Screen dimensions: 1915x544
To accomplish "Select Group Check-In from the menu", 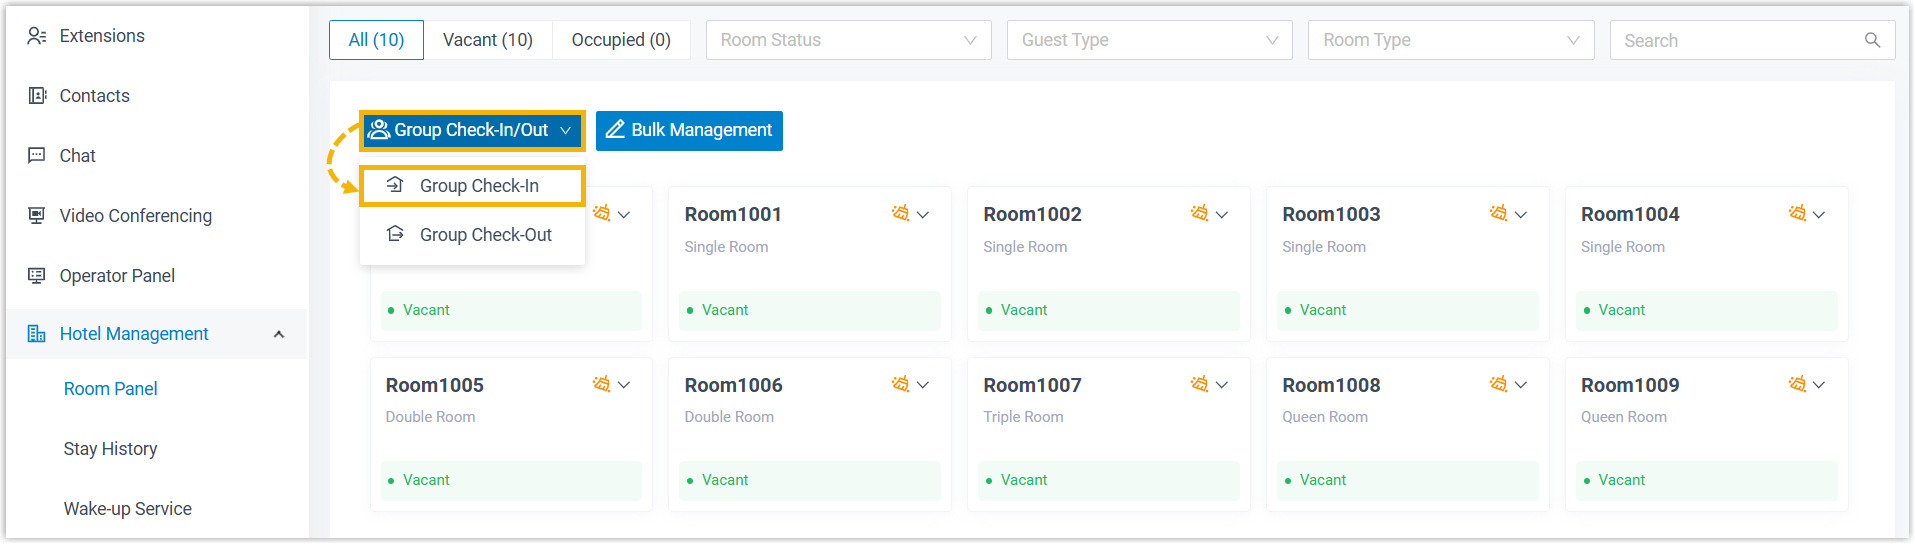I will (x=478, y=186).
